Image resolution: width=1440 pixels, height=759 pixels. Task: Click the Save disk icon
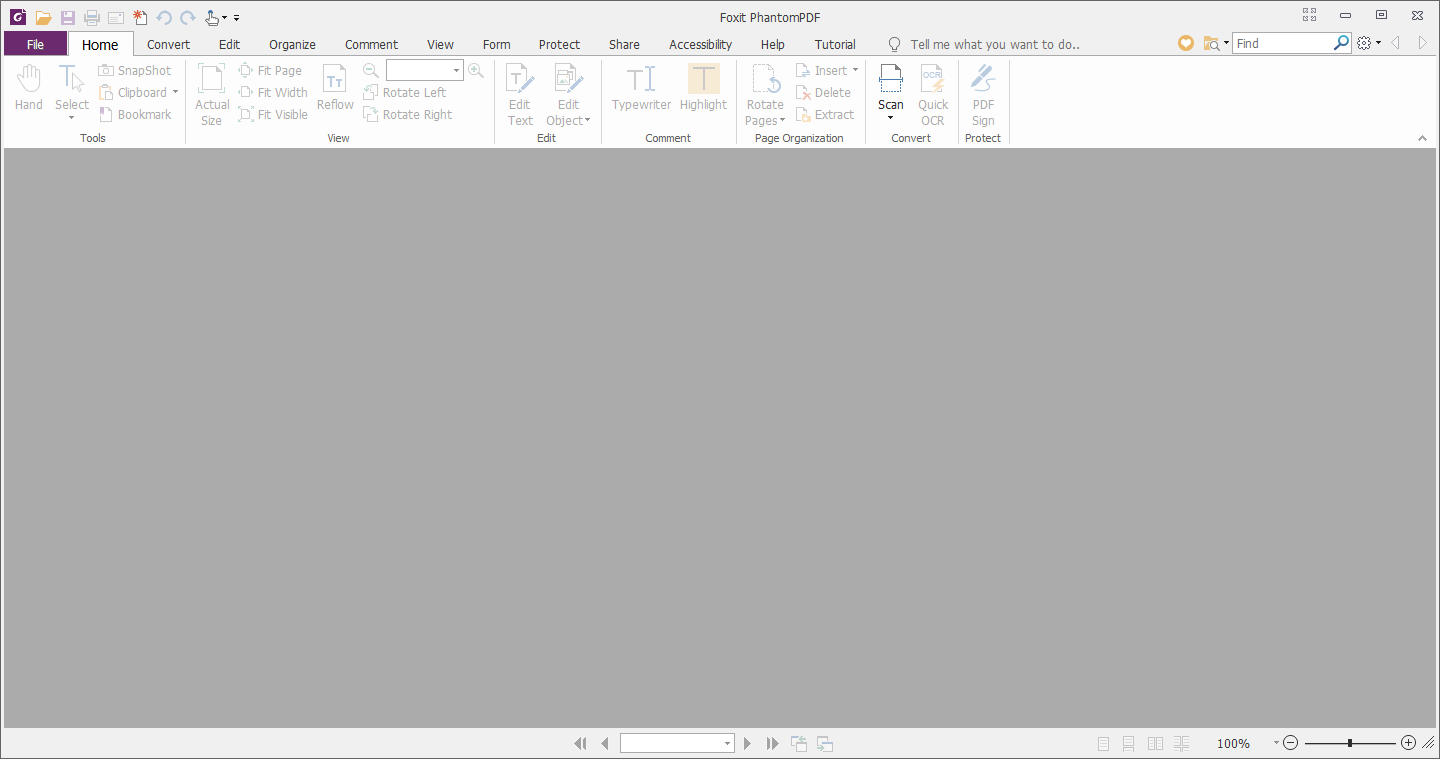point(68,17)
